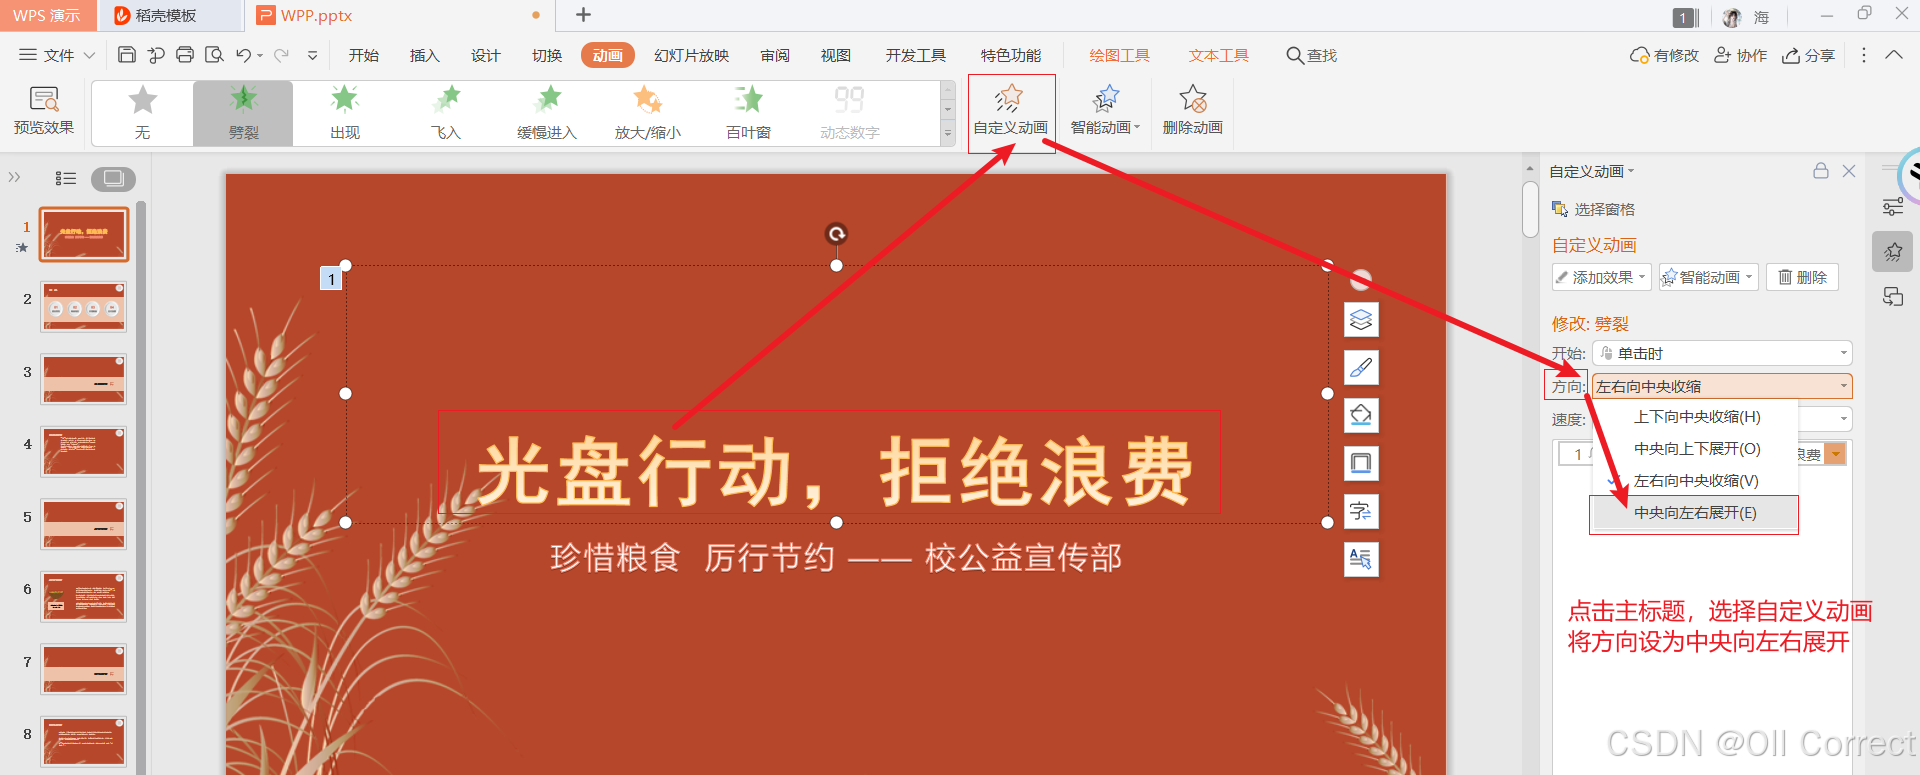Click the Redo arrow icon
Screen dimensions: 1920x775
(282, 55)
